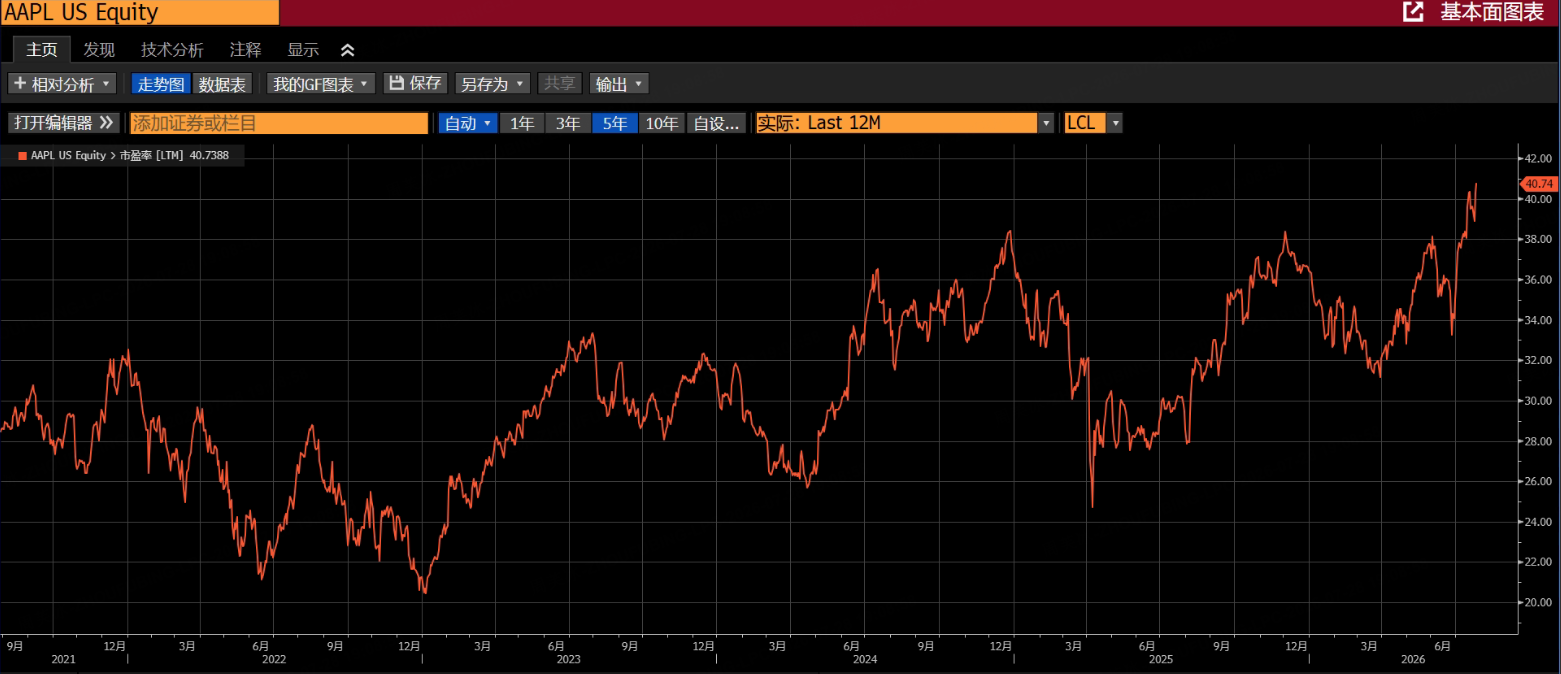Click the floppy disk 保存 icon
This screenshot has width=1561, height=674.
pyautogui.click(x=396, y=83)
